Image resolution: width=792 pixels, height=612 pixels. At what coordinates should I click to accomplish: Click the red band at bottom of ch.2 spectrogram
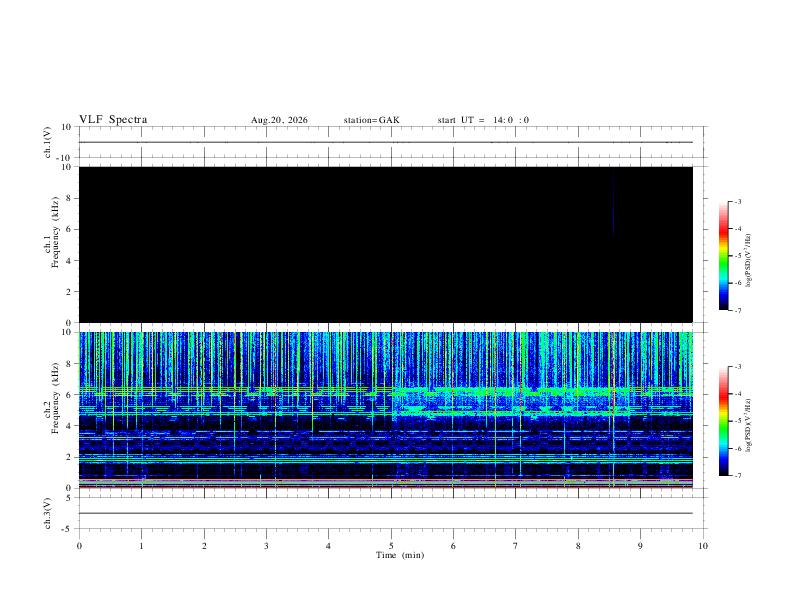click(386, 487)
